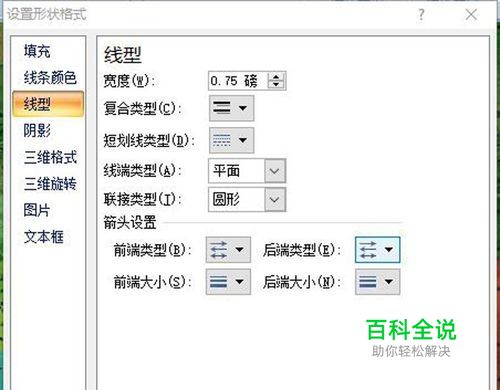Click the 线型 section heading
This screenshot has height=390, width=500.
[123, 55]
